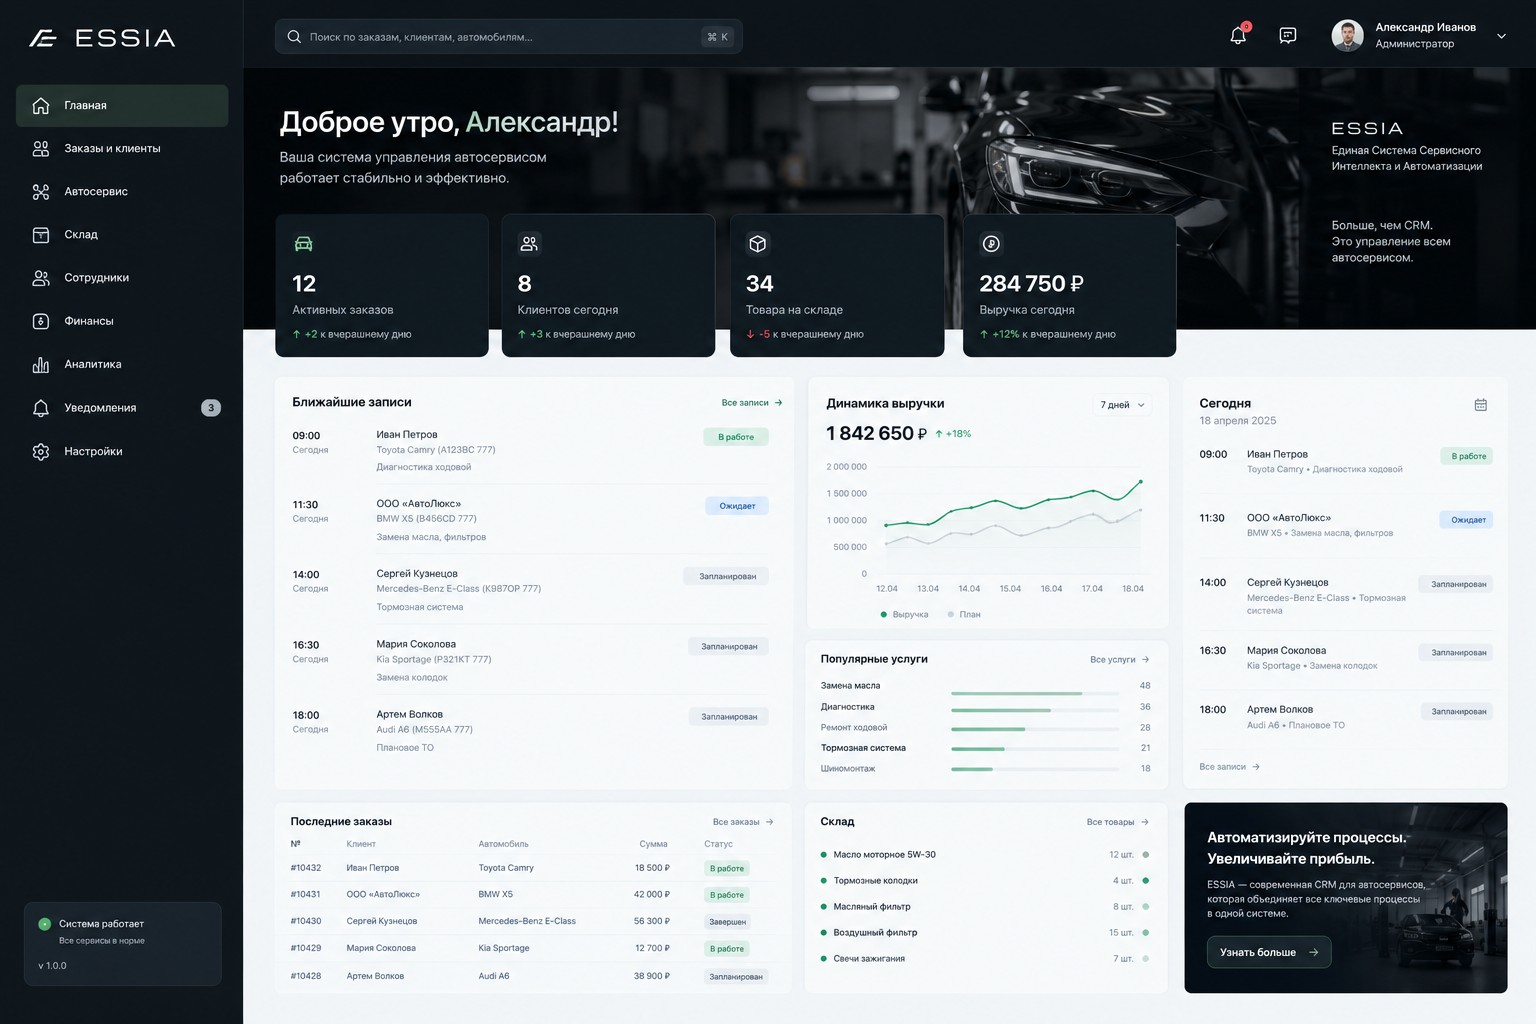The height and width of the screenshot is (1024, 1536).
Task: Expand the user profile chevron menu
Action: tap(1500, 36)
